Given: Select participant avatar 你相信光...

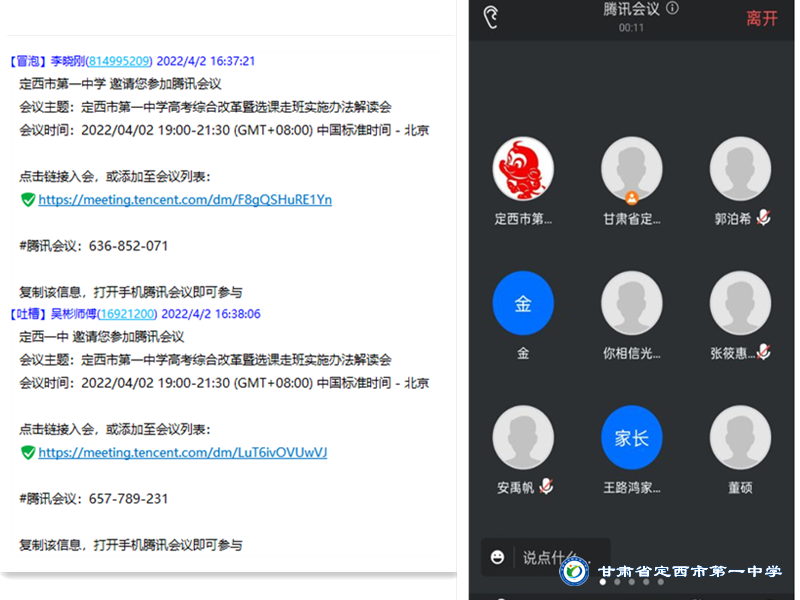Looking at the screenshot, I should 632,303.
